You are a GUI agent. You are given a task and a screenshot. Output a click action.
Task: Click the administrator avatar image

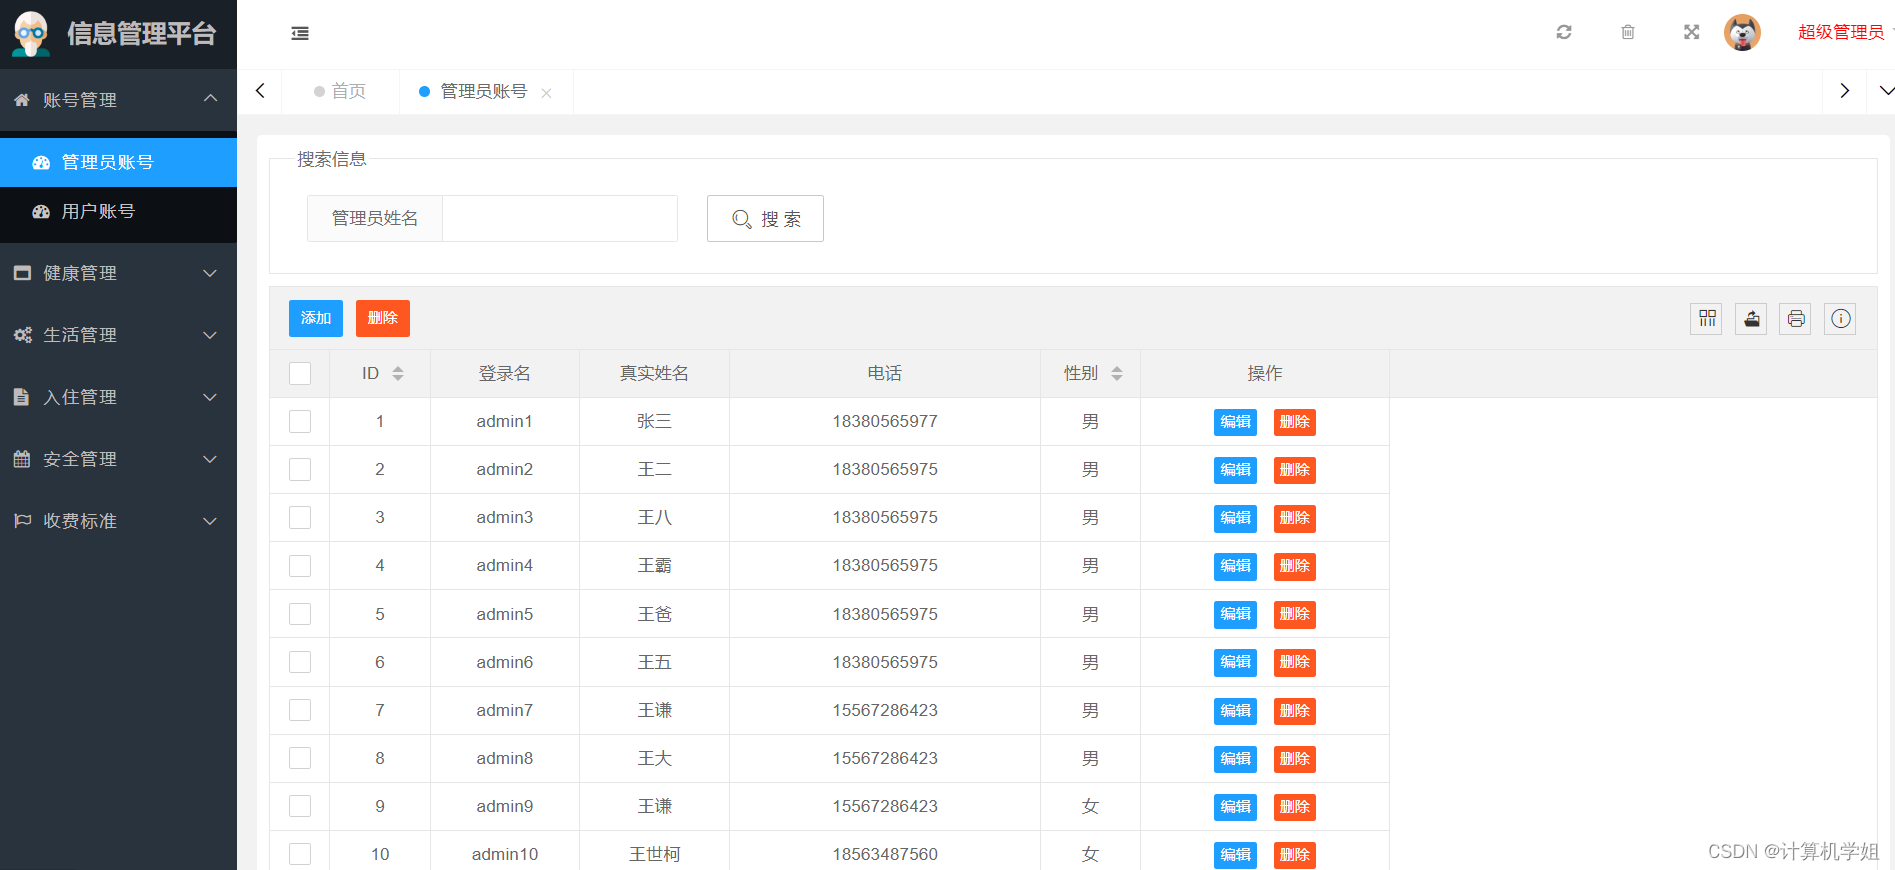(x=1742, y=32)
